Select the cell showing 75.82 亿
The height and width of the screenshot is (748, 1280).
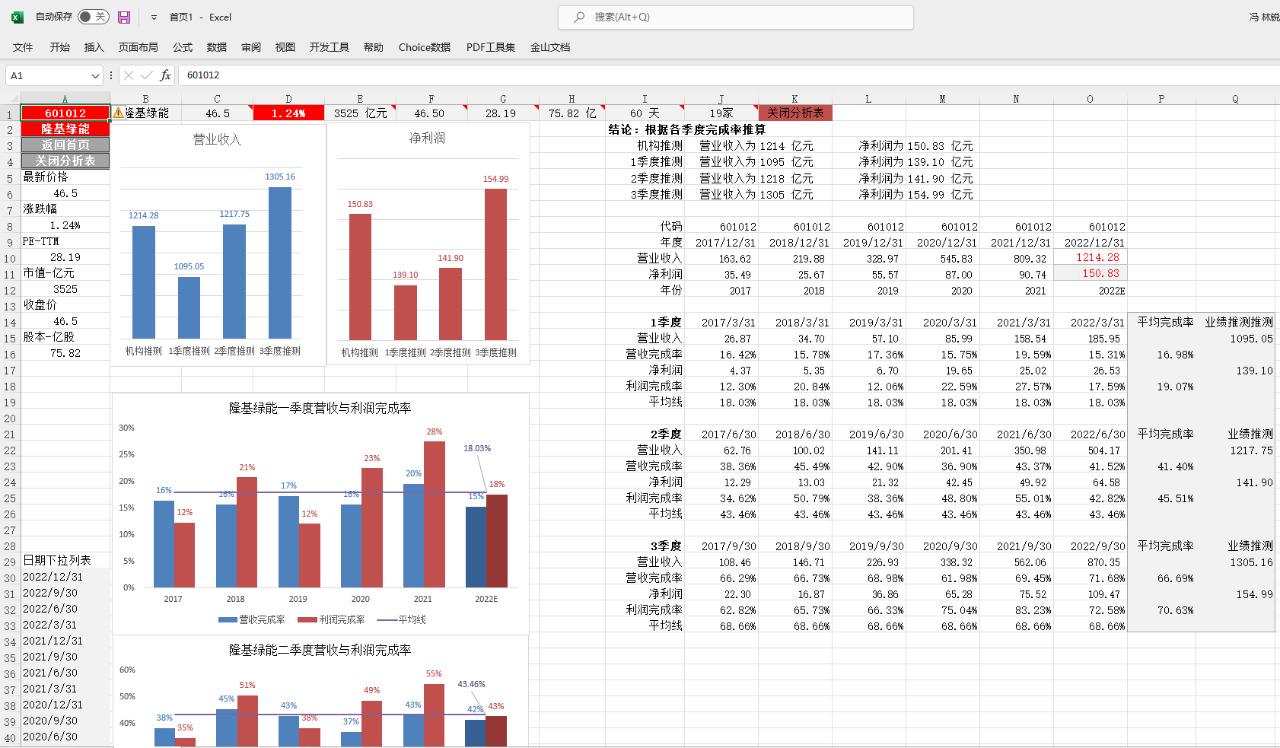point(572,113)
